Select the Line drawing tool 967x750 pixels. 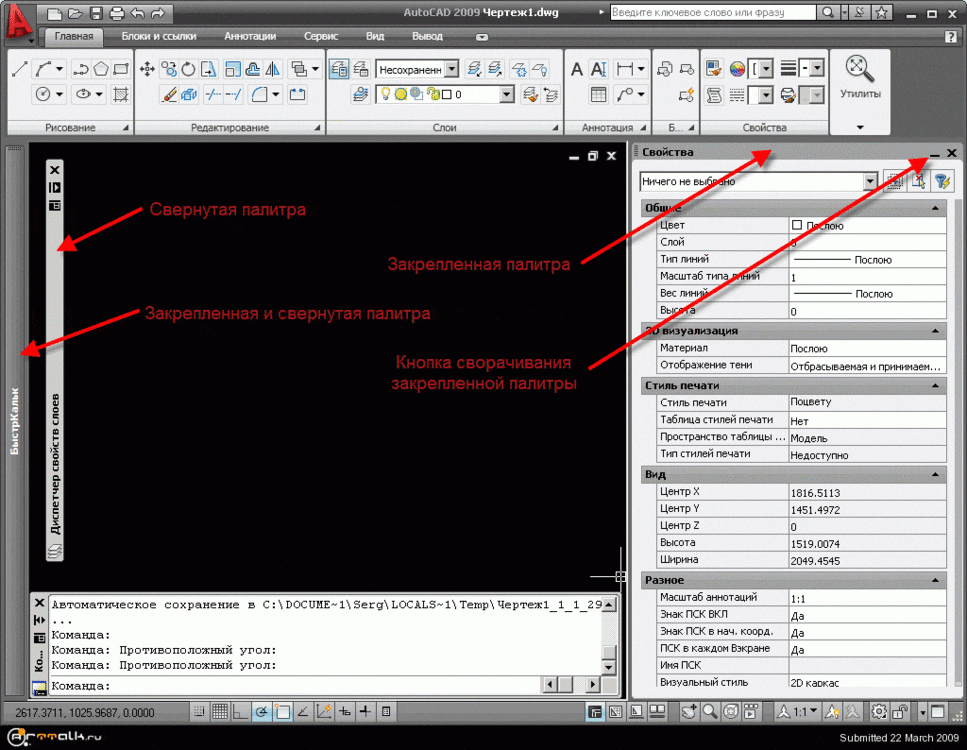click(x=19, y=69)
